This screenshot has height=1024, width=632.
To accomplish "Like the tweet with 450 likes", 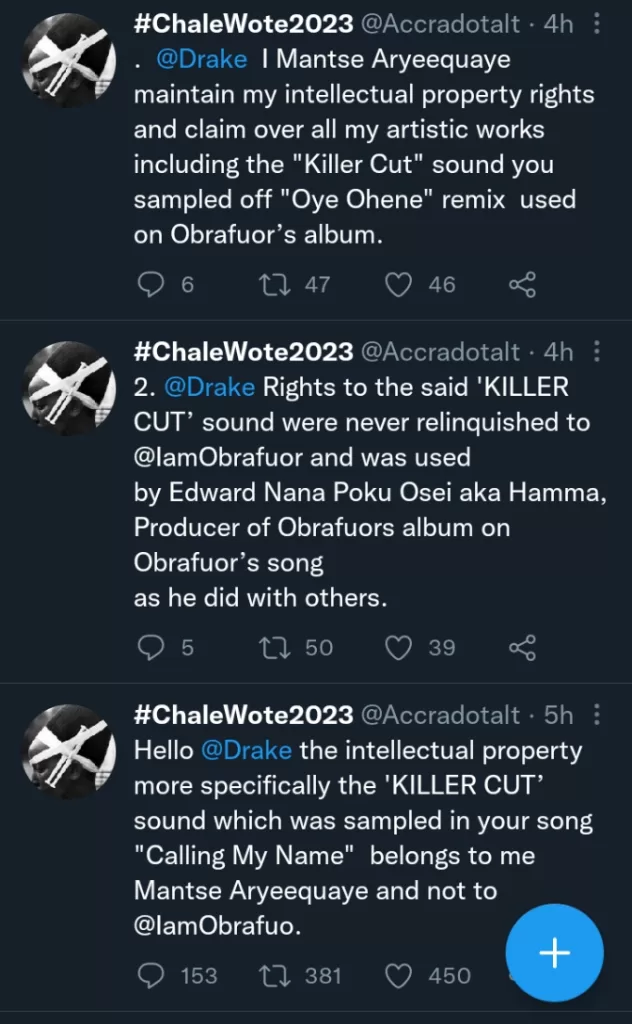I will (x=399, y=975).
